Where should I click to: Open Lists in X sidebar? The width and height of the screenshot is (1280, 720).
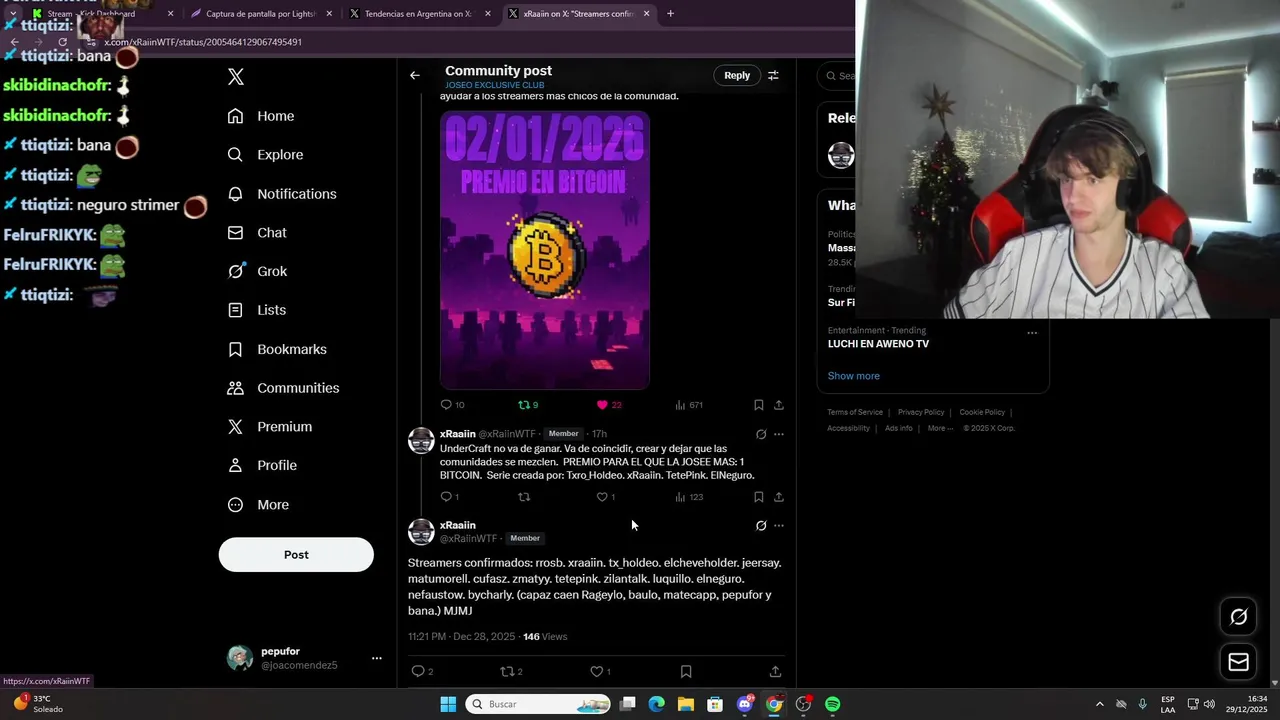coord(256,310)
